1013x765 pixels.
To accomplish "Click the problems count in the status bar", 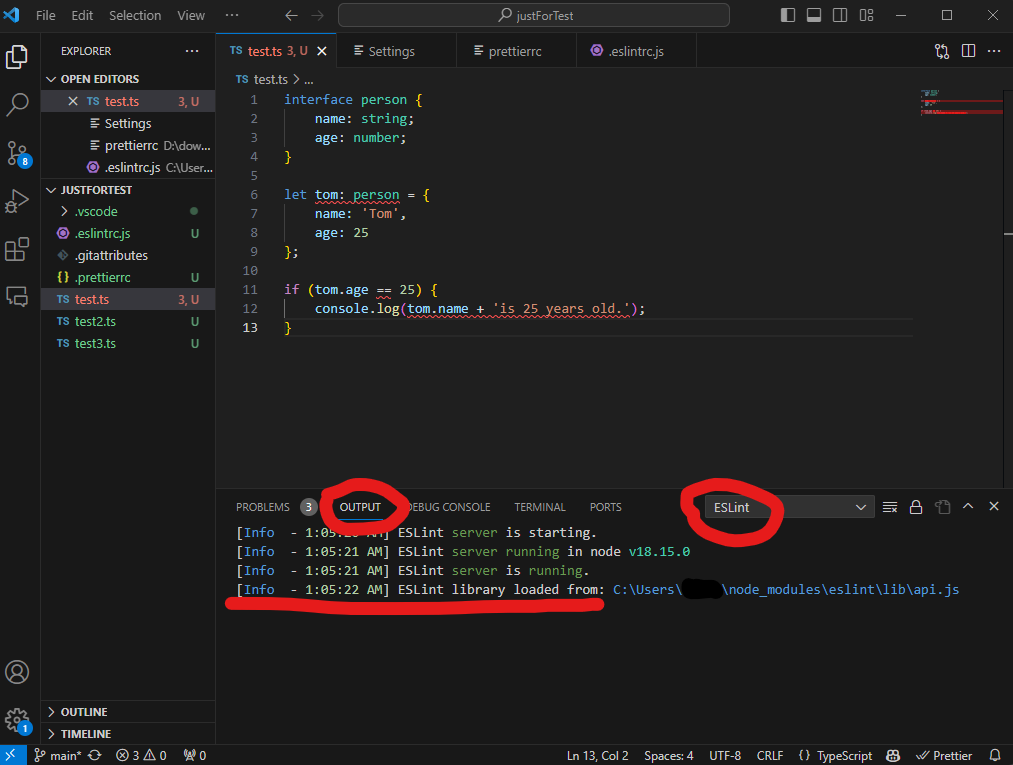I will pos(141,755).
